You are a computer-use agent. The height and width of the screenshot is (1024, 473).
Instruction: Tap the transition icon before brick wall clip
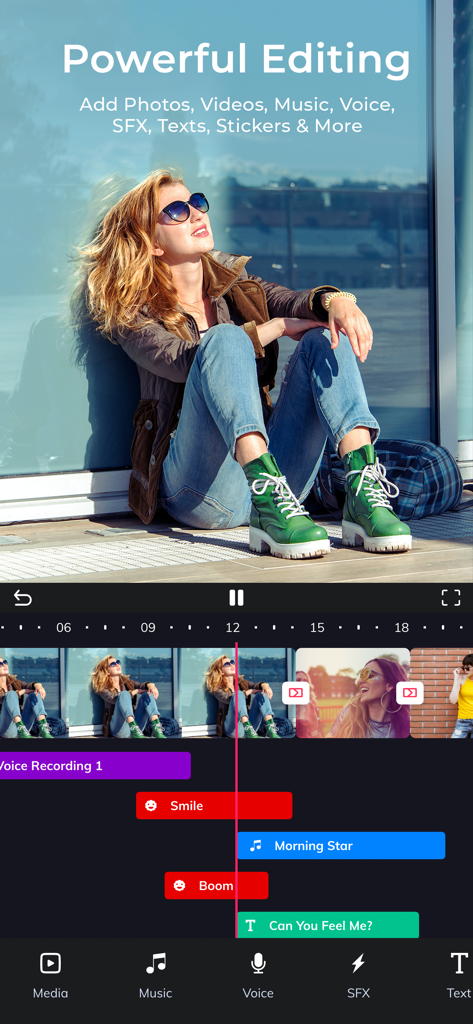click(410, 692)
